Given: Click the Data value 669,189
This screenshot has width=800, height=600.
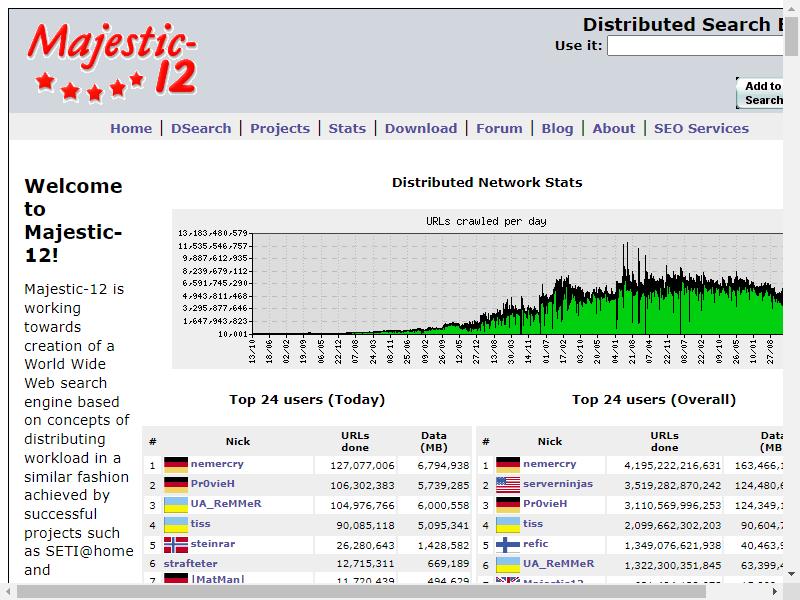Looking at the screenshot, I should tap(448, 564).
